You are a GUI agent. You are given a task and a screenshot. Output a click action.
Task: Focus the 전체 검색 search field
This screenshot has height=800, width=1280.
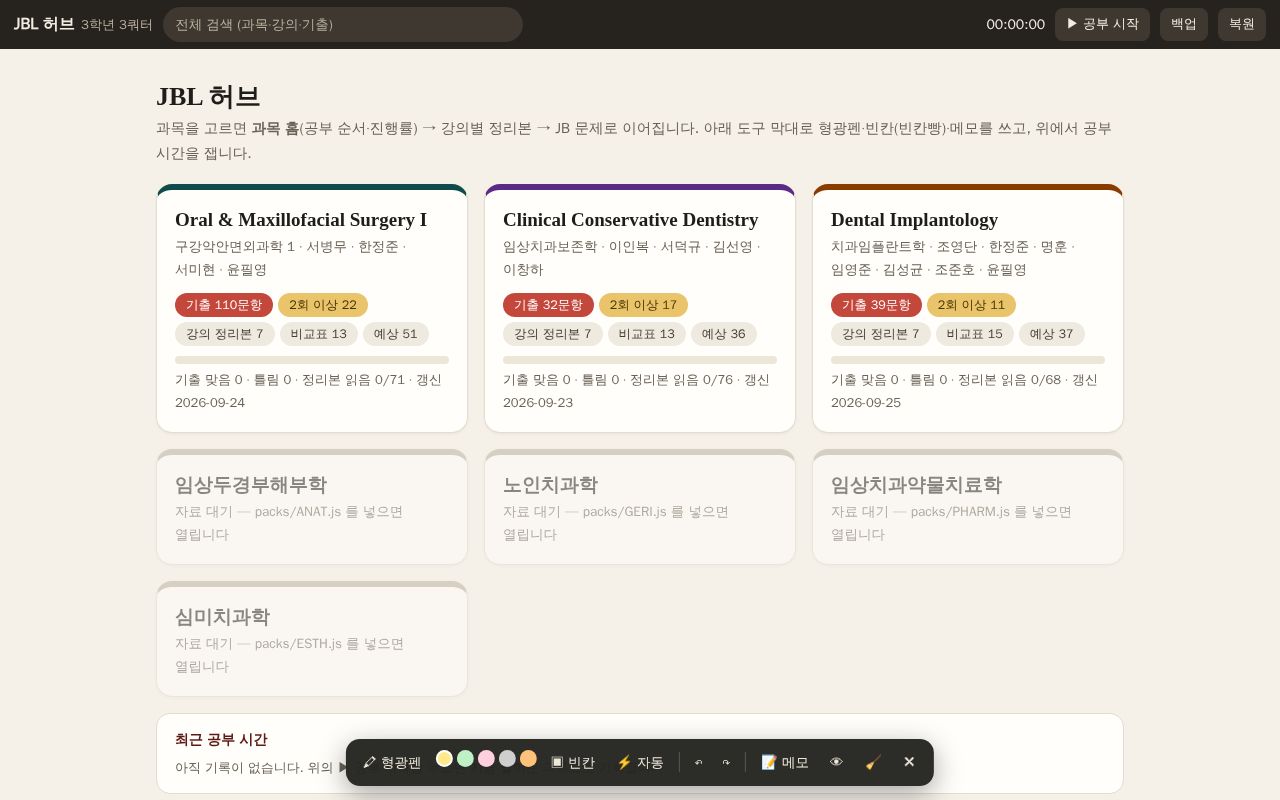pos(343,24)
